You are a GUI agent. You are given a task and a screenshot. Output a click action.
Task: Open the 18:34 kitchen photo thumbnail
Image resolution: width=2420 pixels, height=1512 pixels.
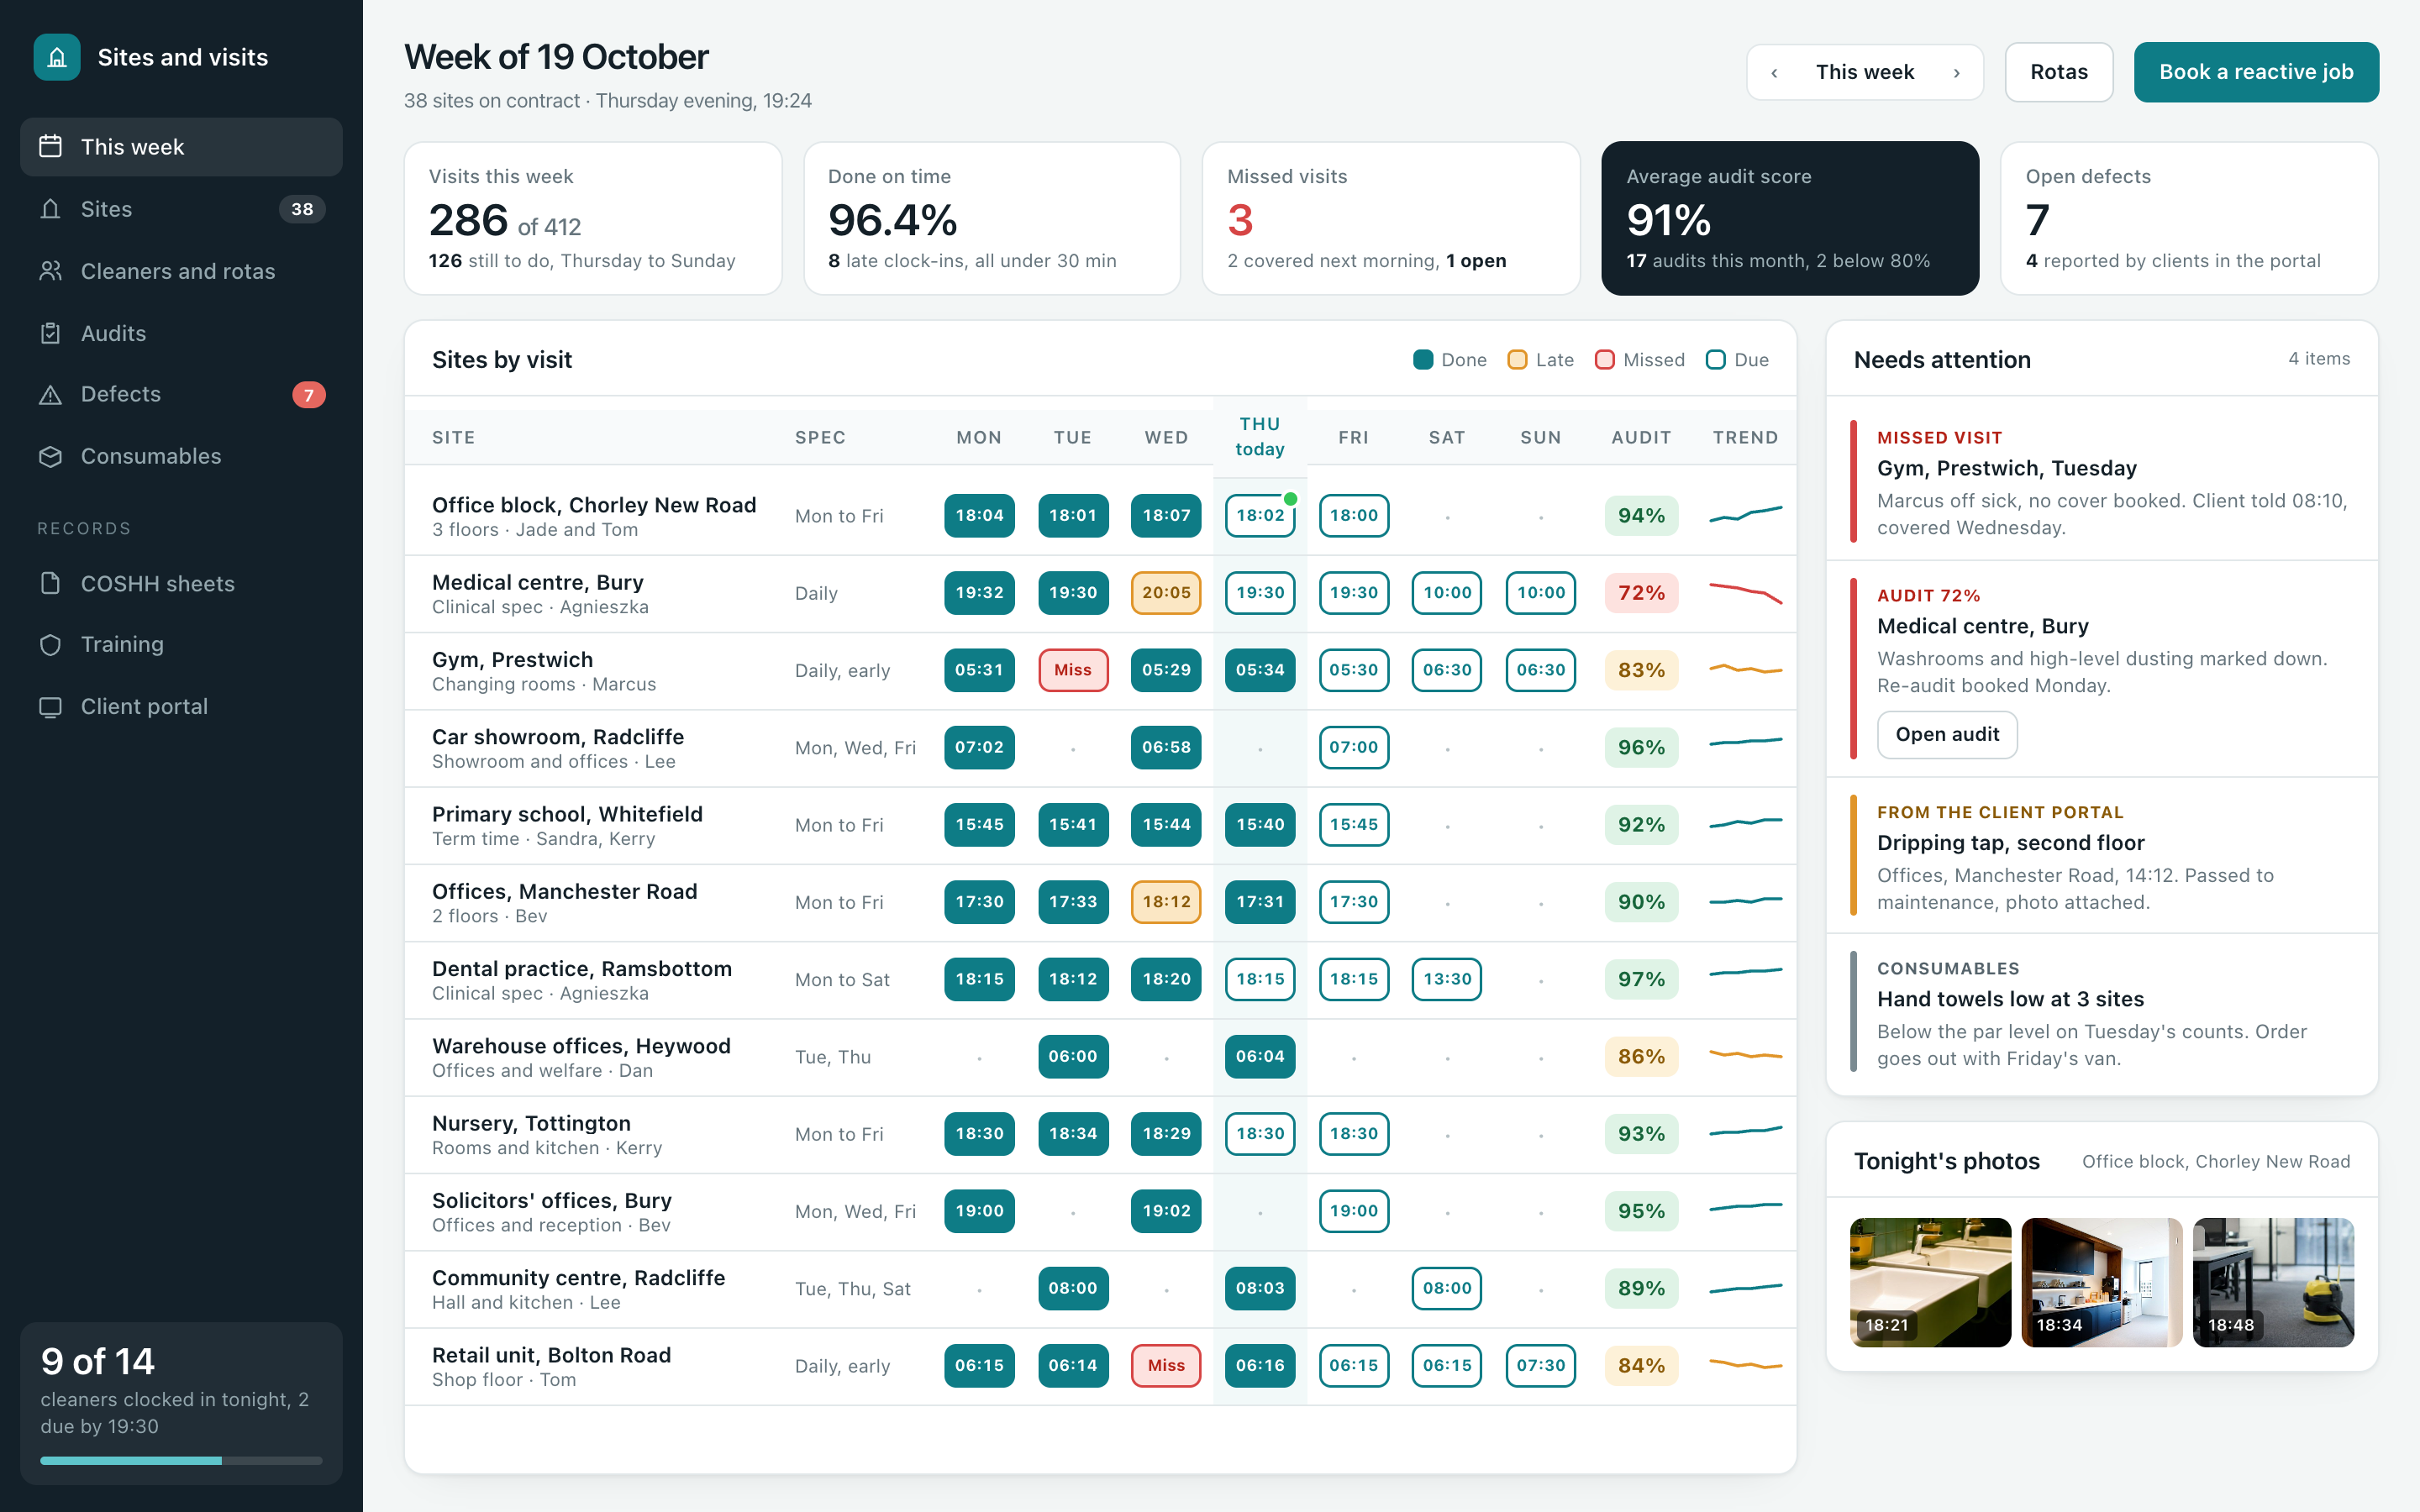pyautogui.click(x=2102, y=1282)
